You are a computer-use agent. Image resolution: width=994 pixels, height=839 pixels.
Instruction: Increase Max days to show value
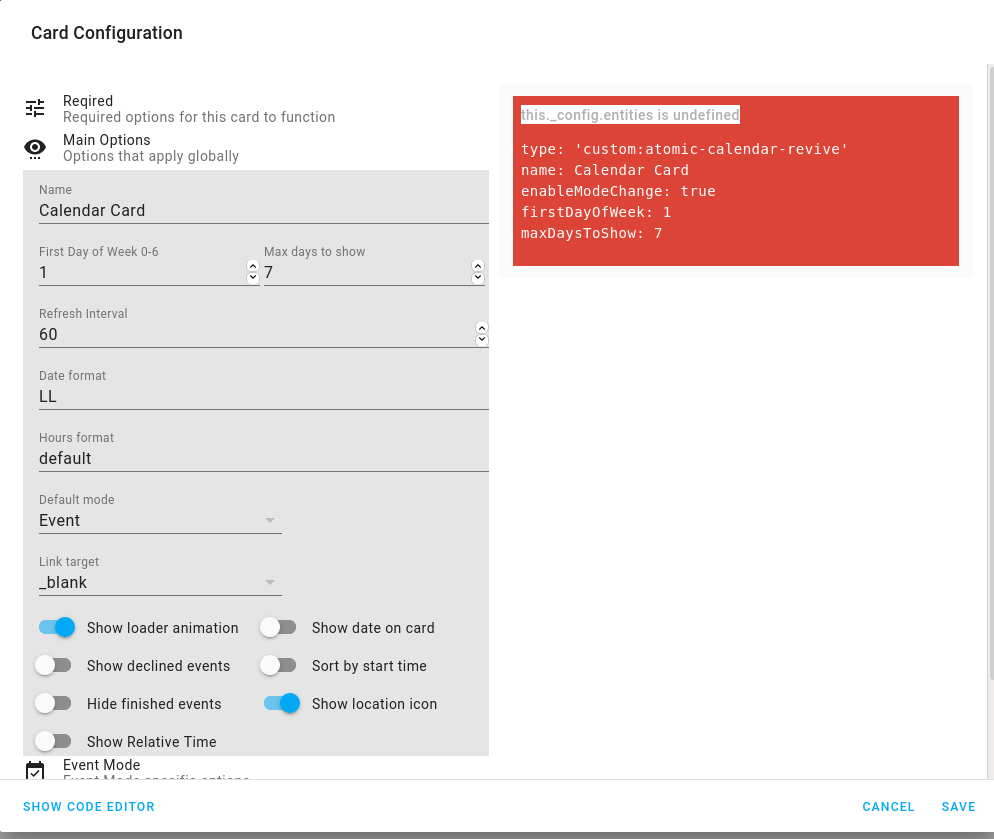[x=478, y=266]
